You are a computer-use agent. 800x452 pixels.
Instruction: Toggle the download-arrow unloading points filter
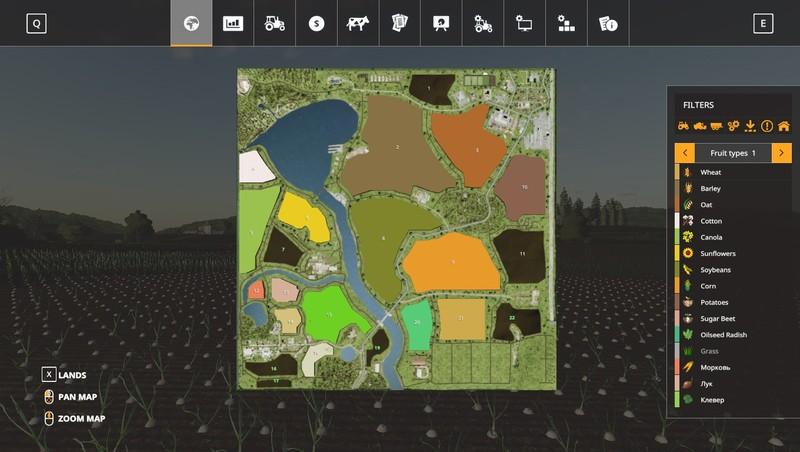tap(750, 126)
